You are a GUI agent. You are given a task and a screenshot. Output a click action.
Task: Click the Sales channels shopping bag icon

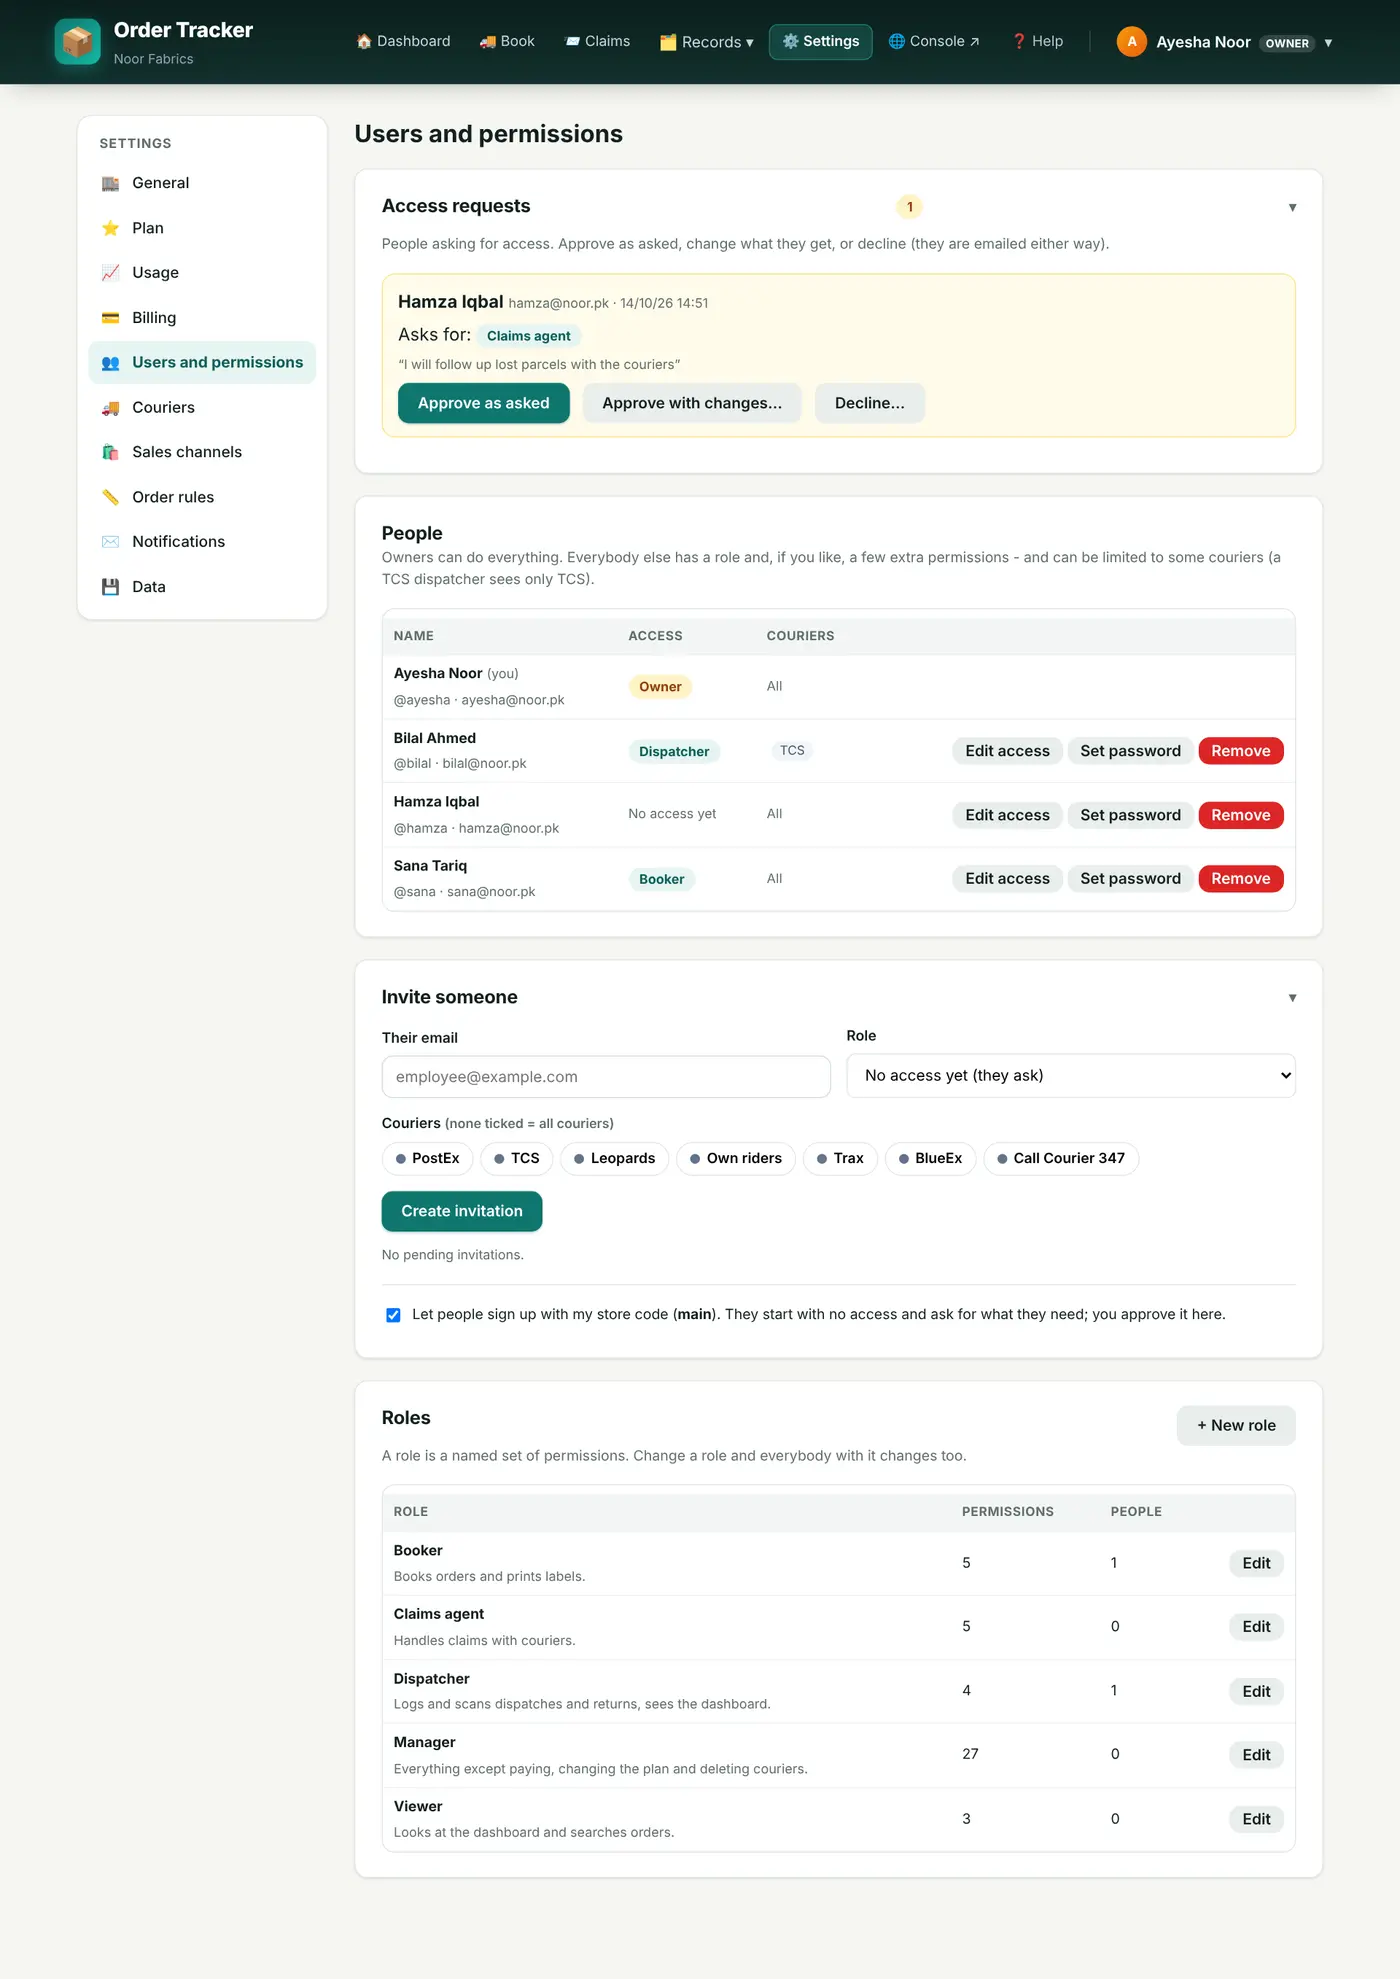(x=110, y=452)
